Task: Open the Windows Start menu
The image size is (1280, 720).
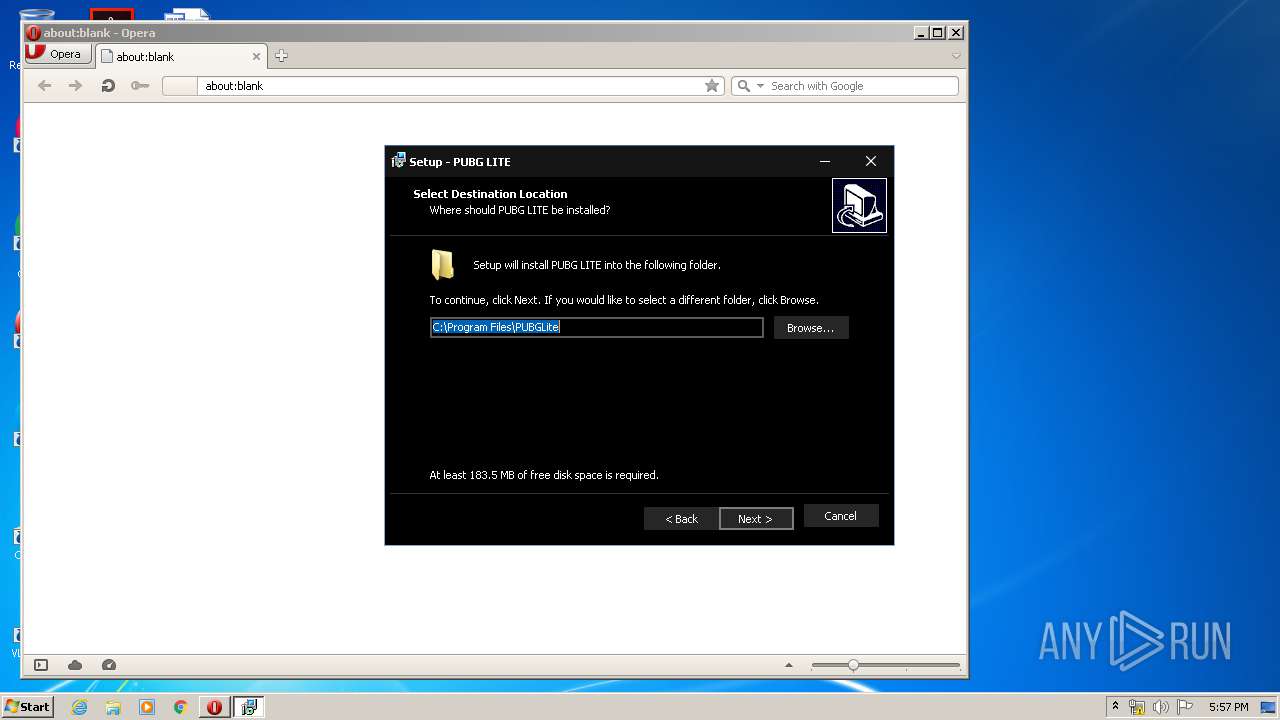Action: pyautogui.click(x=27, y=707)
